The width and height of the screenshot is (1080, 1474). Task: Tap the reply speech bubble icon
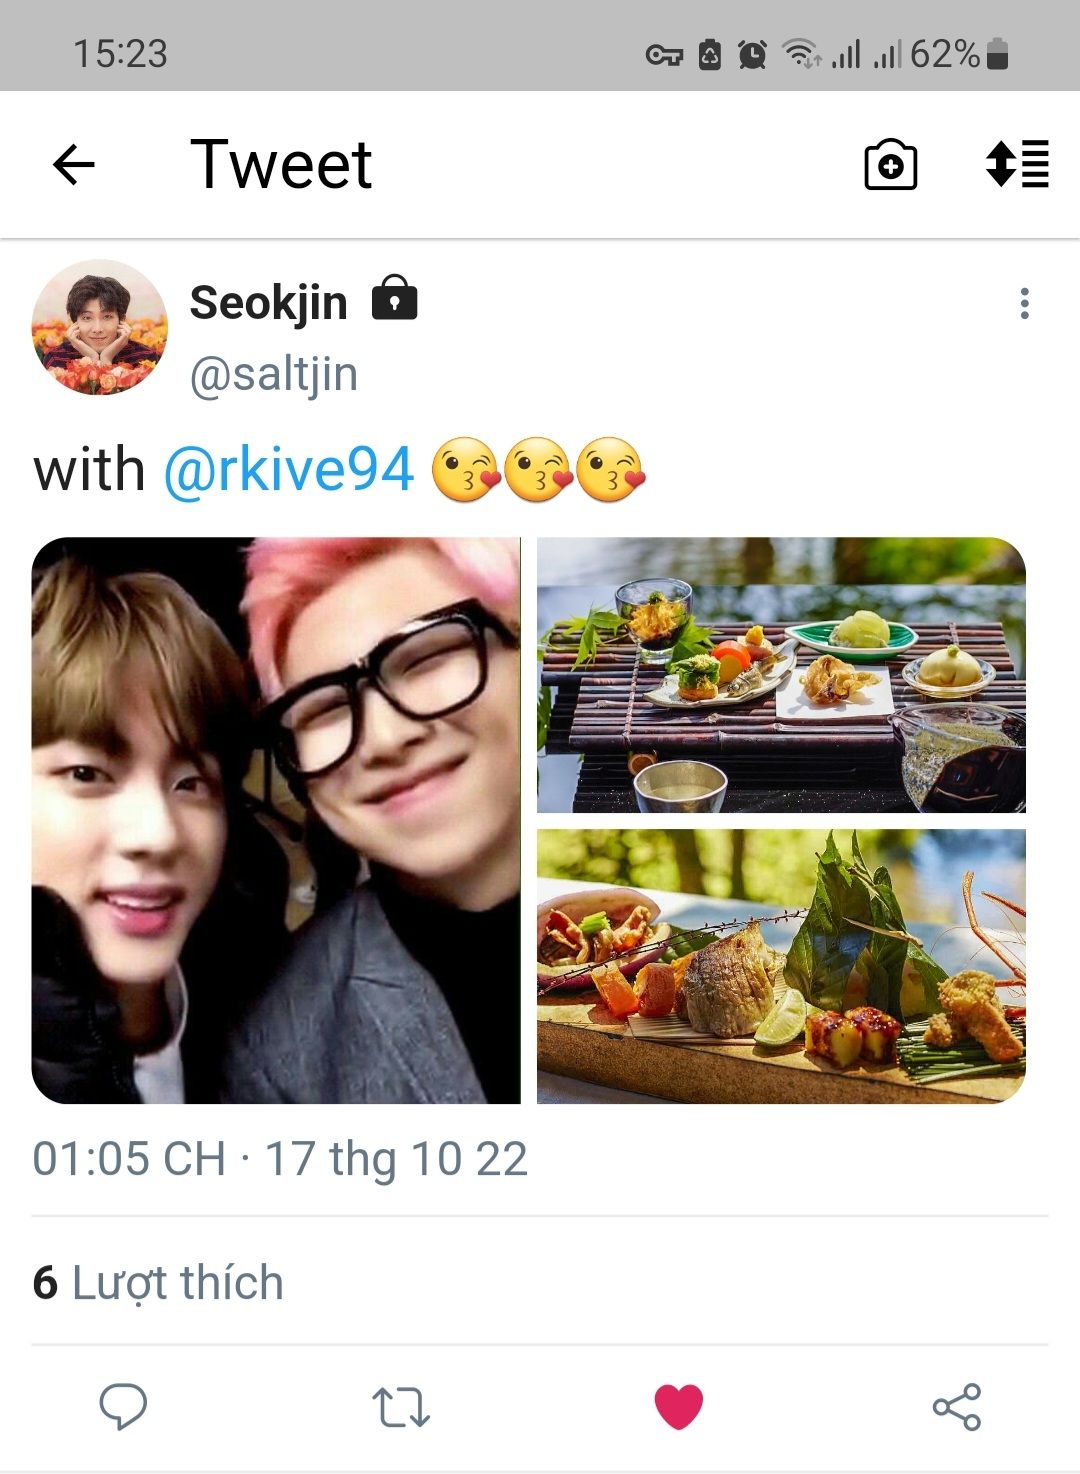(123, 1406)
